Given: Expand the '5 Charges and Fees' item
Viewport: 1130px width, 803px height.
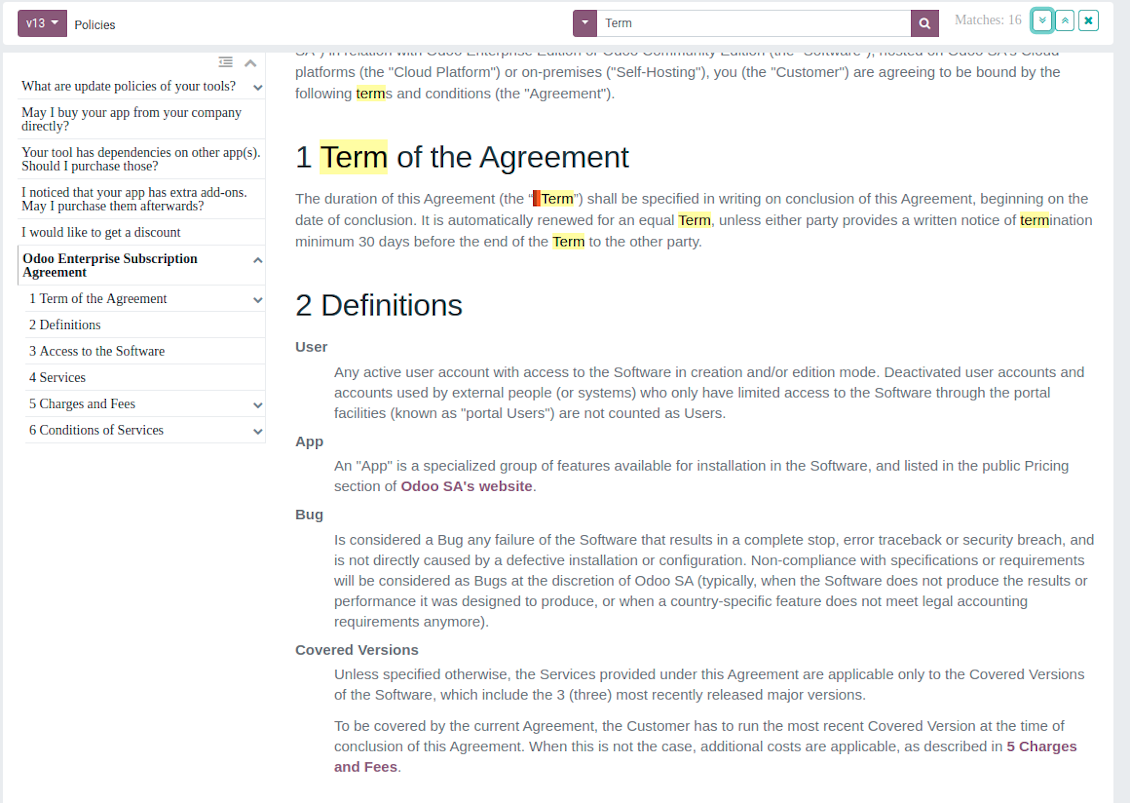Looking at the screenshot, I should pos(257,405).
